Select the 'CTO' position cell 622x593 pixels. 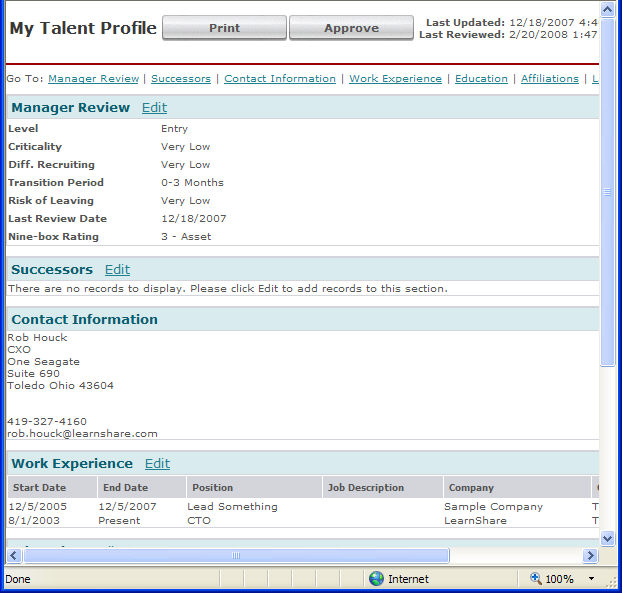click(x=199, y=520)
